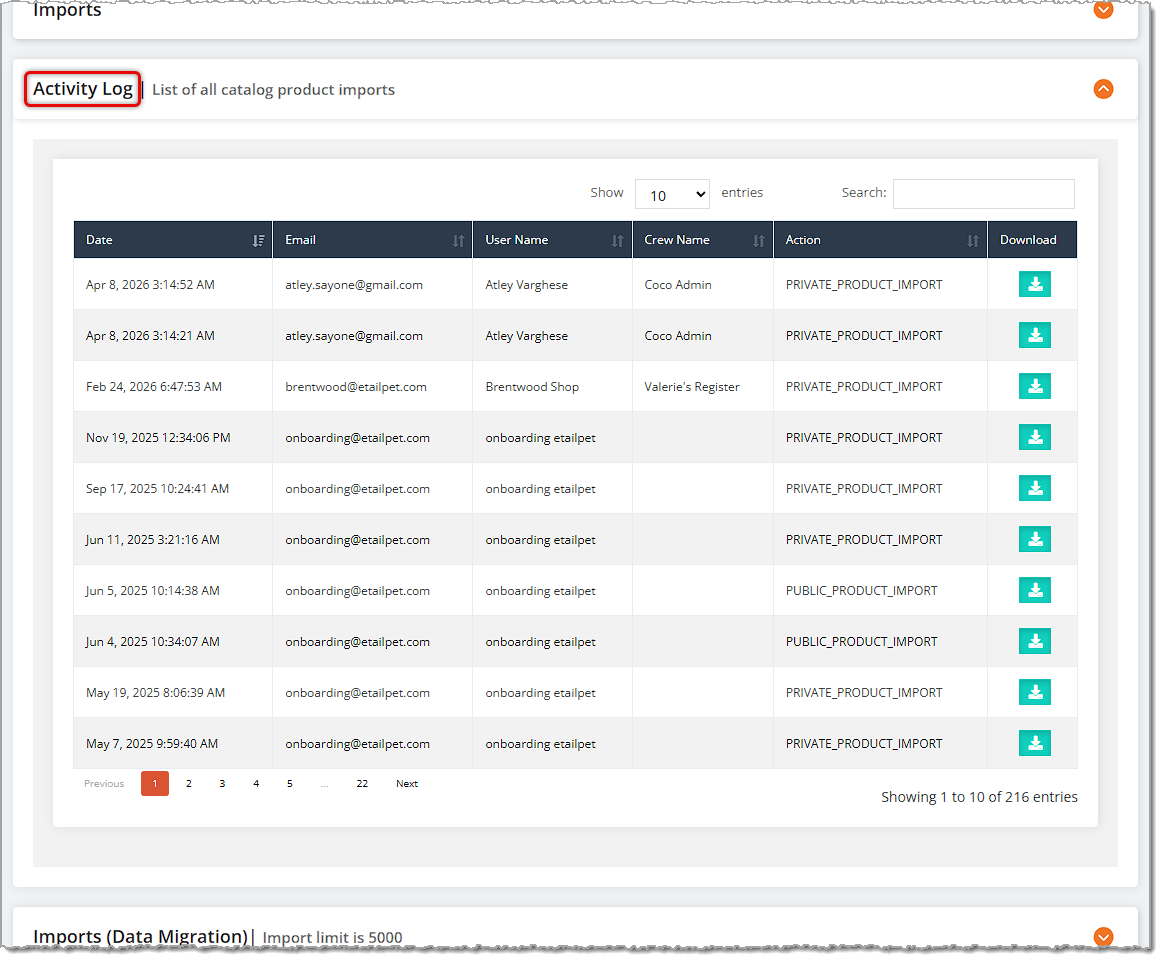Image resolution: width=1162 pixels, height=961 pixels.
Task: Download the Nov 19, 2025 import file
Action: tap(1035, 437)
